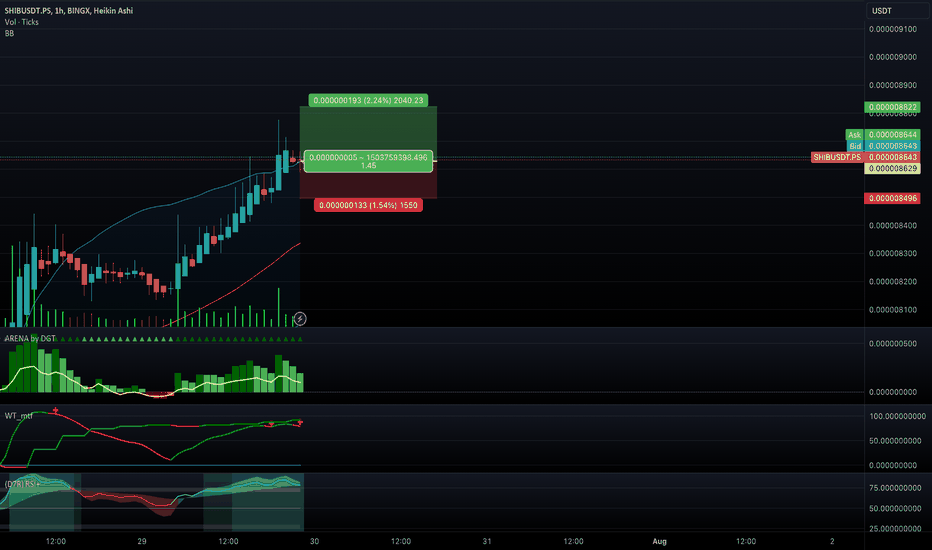Click the 29 date on time axis
The width and height of the screenshot is (932, 550).
click(141, 541)
